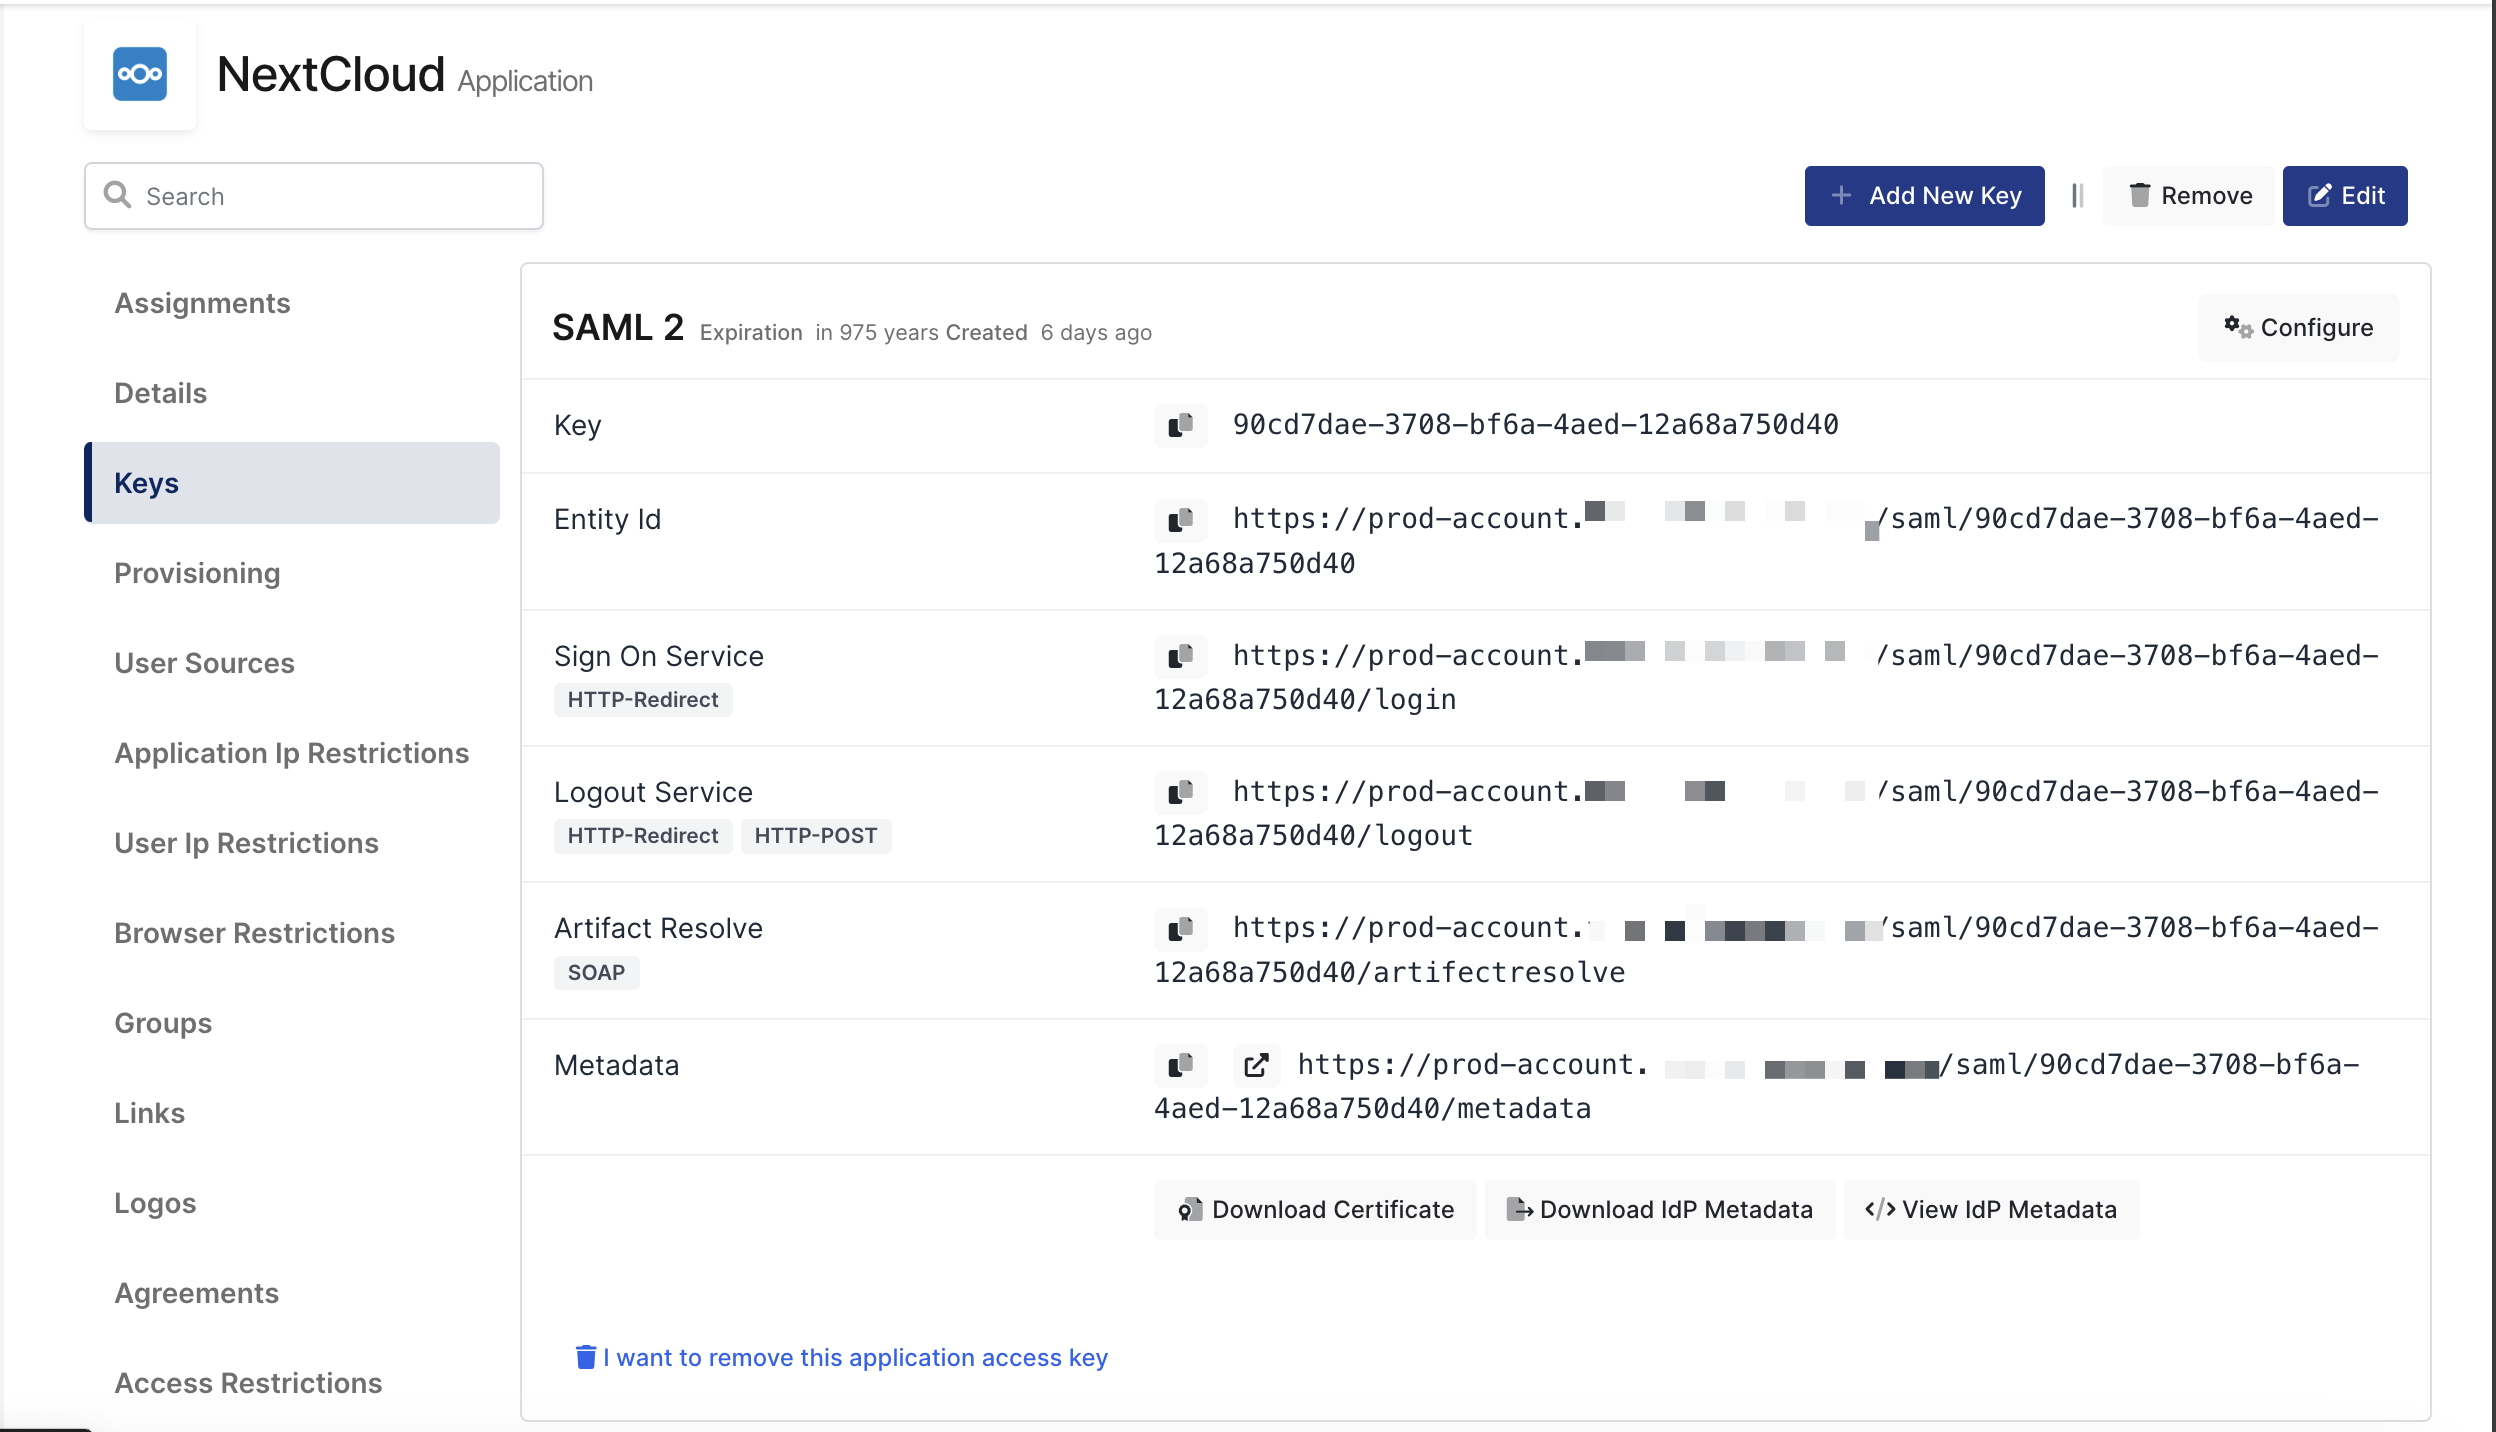Click the NextCloud application logo

(140, 75)
